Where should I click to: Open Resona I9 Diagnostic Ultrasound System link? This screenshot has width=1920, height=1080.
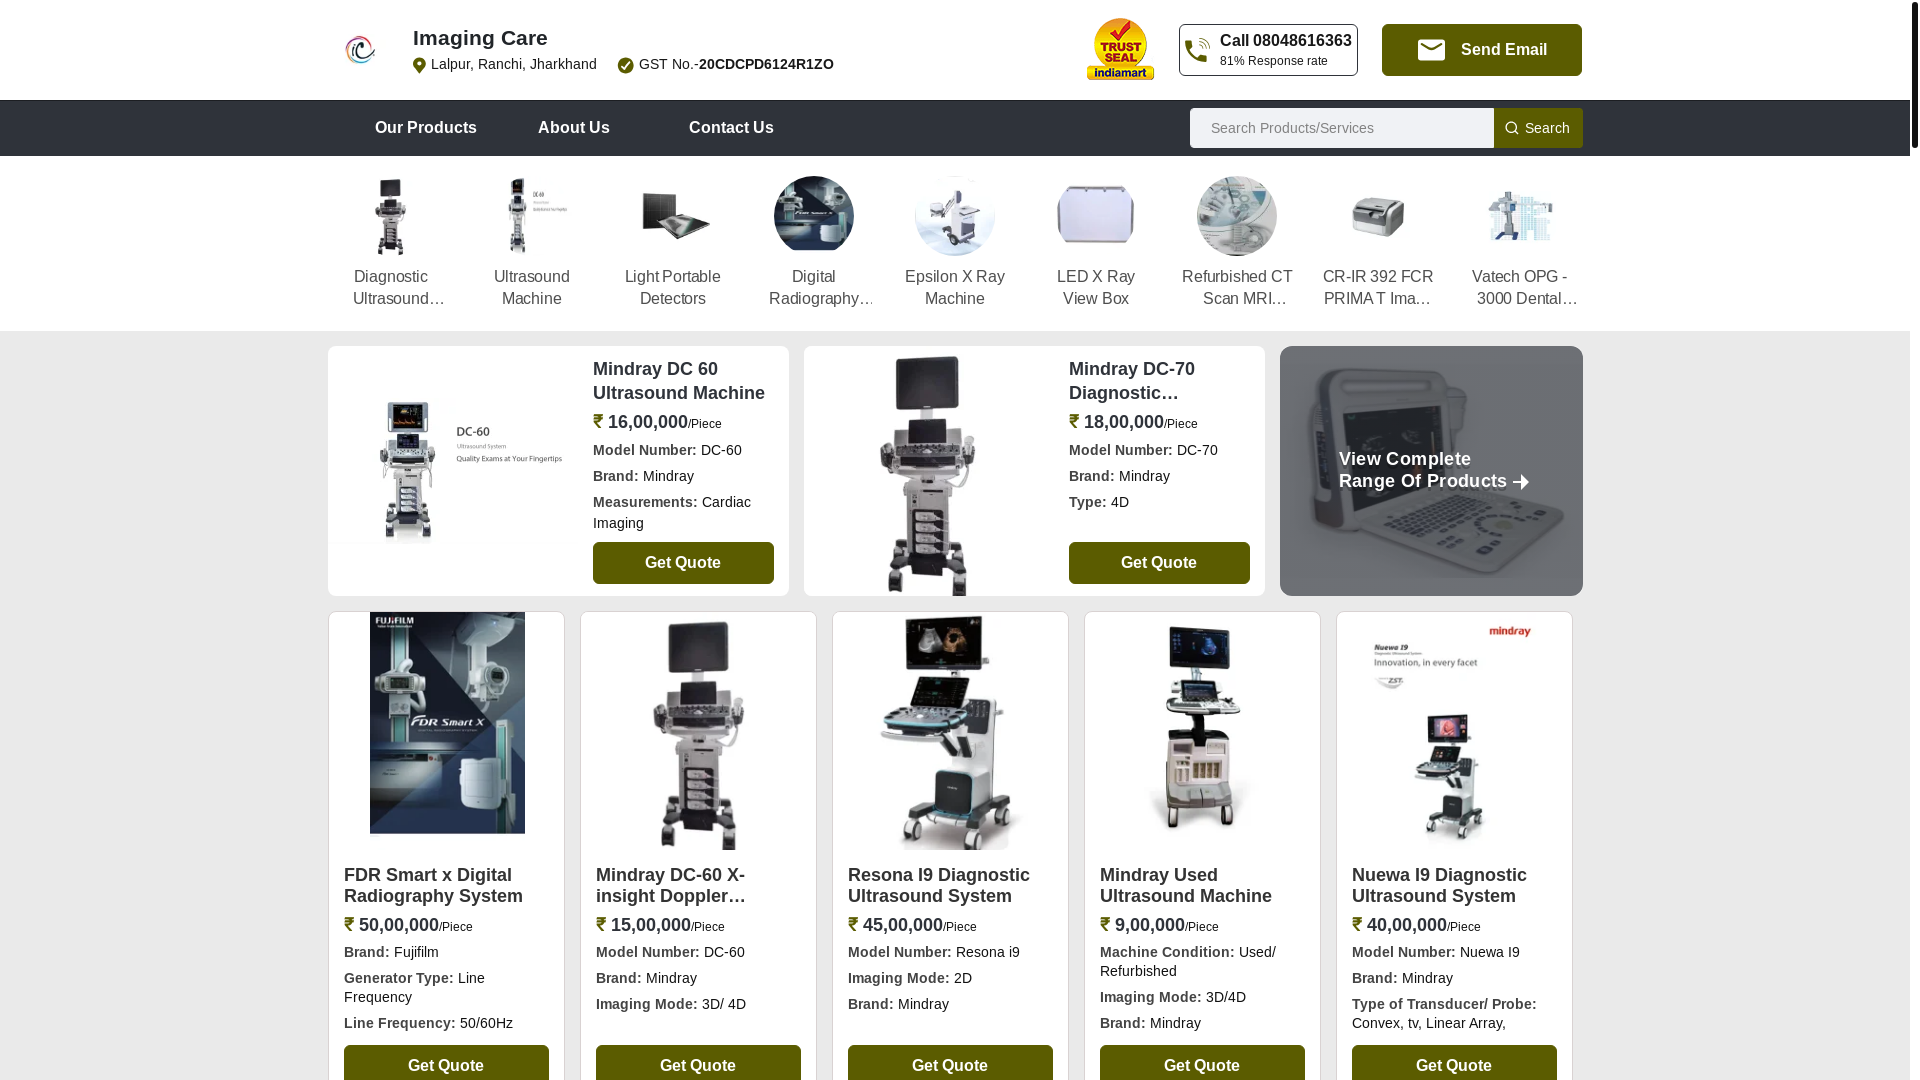pyautogui.click(x=939, y=886)
